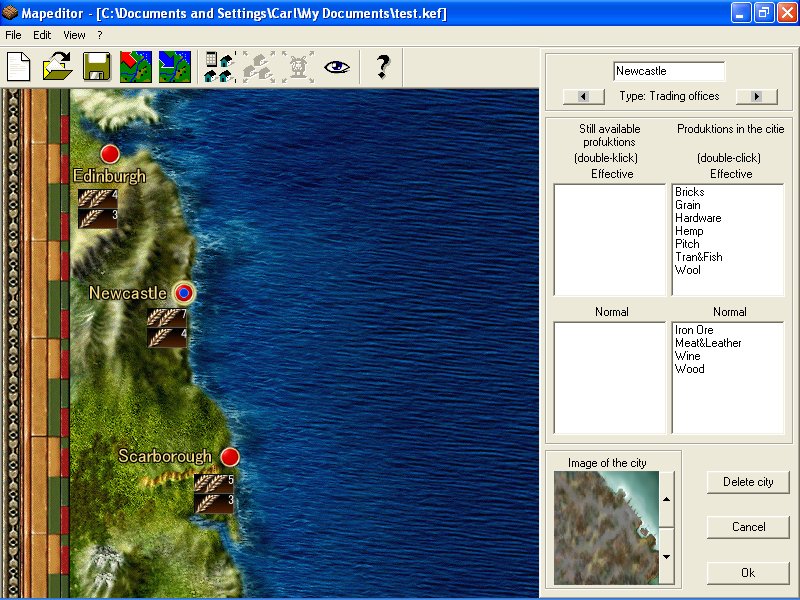Open the File menu
Viewport: 800px width, 600px height.
coord(13,34)
